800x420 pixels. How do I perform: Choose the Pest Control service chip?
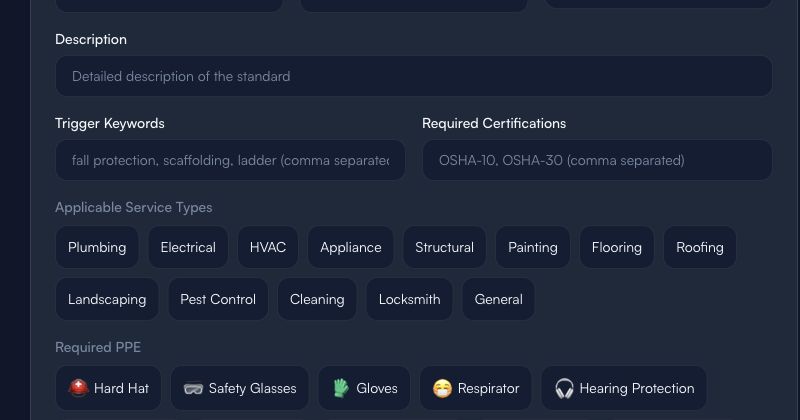click(x=218, y=299)
